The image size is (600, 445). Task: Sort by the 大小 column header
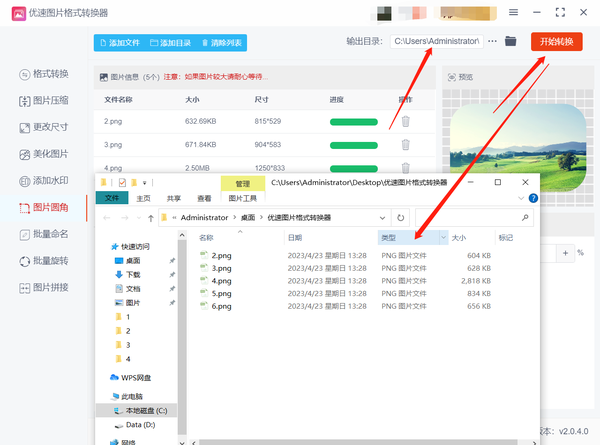click(x=459, y=238)
